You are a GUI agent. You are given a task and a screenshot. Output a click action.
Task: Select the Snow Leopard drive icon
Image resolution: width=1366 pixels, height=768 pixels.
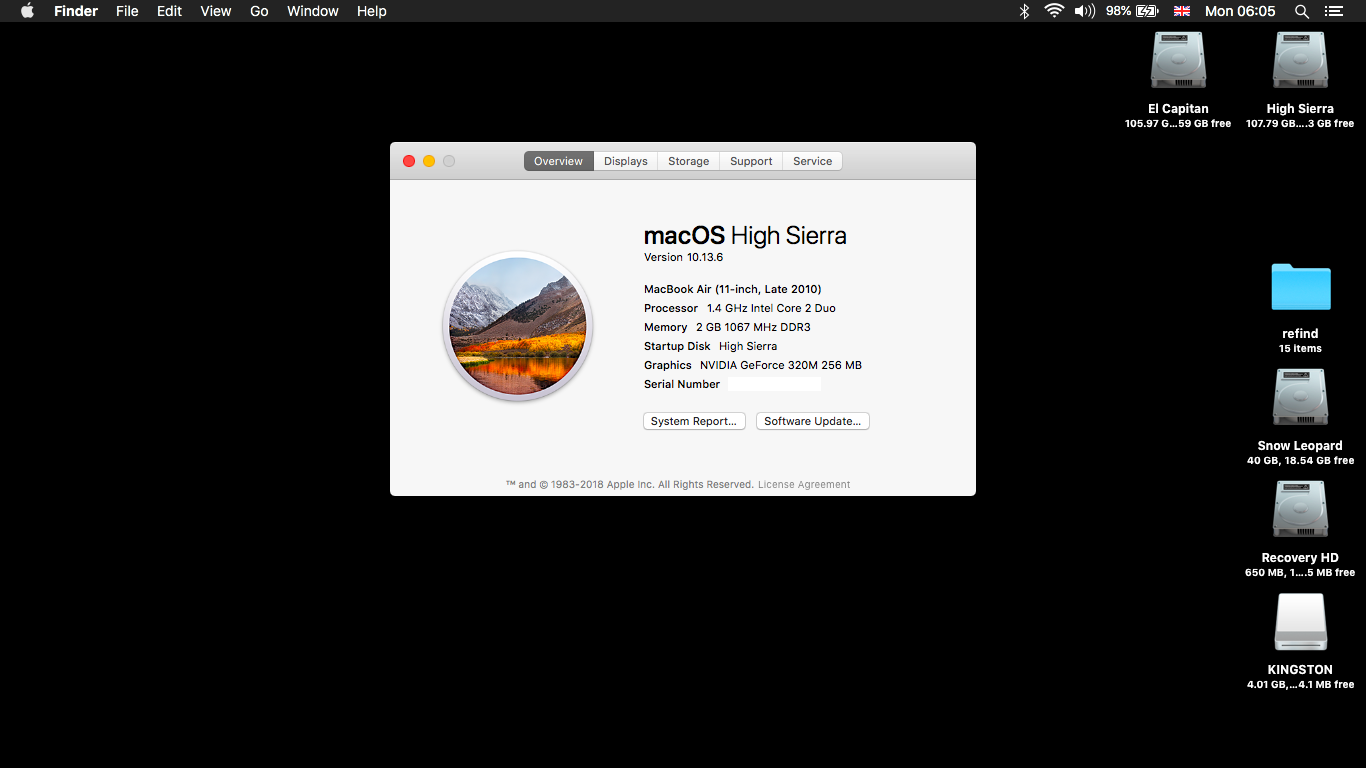pyautogui.click(x=1300, y=399)
